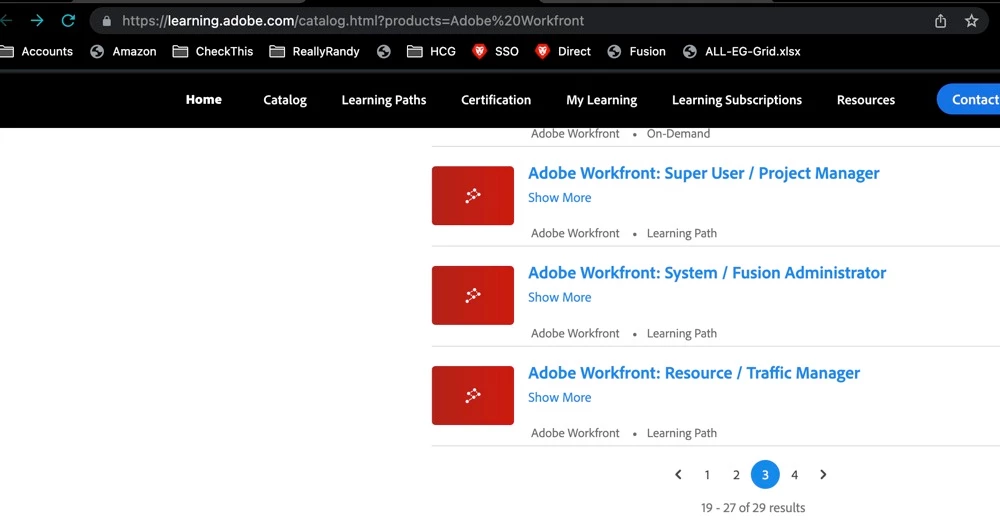Click the blue Contact button
The width and height of the screenshot is (1000, 525).
tap(968, 100)
